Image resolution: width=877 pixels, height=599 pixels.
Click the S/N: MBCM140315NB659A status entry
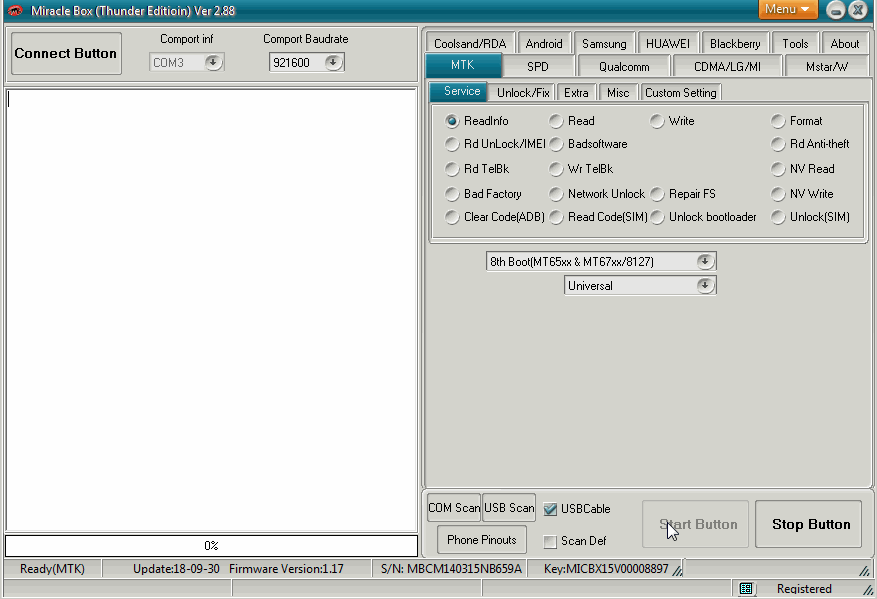click(x=451, y=569)
